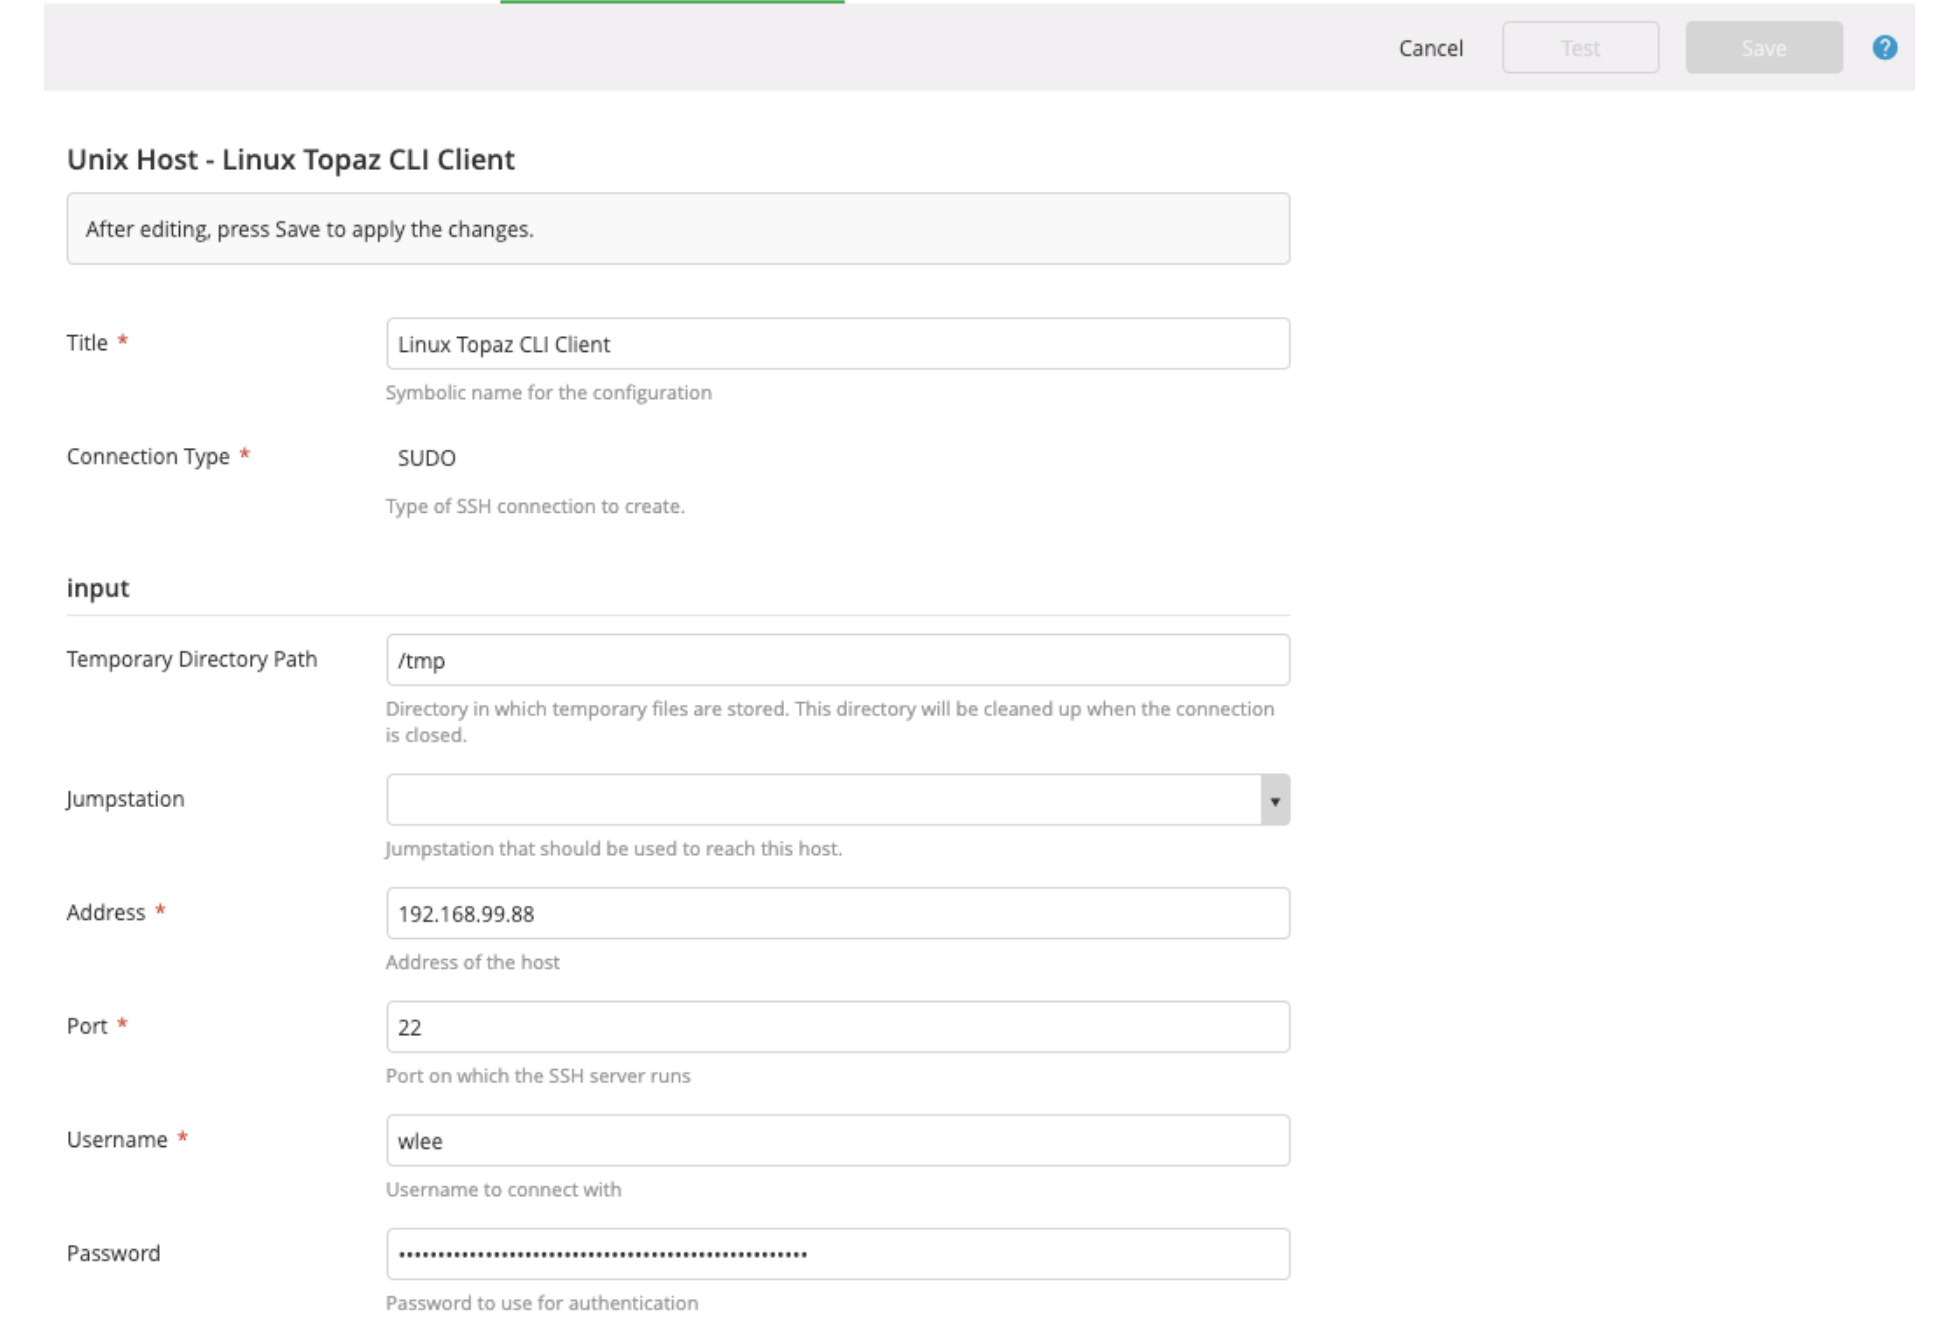The image size is (1936, 1326).
Task: Focus the Temporary Directory Path field
Action: pyautogui.click(x=838, y=660)
